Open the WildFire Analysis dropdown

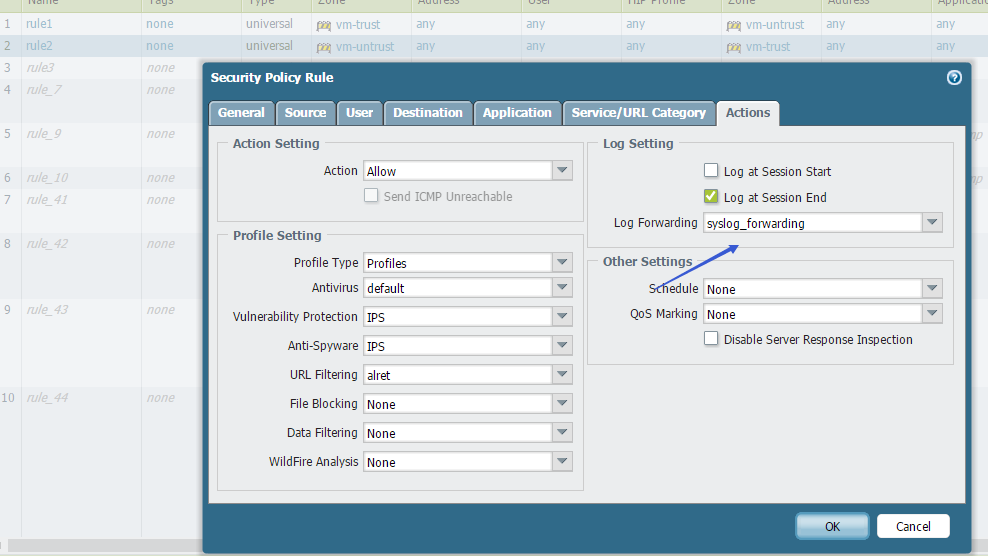tap(563, 462)
